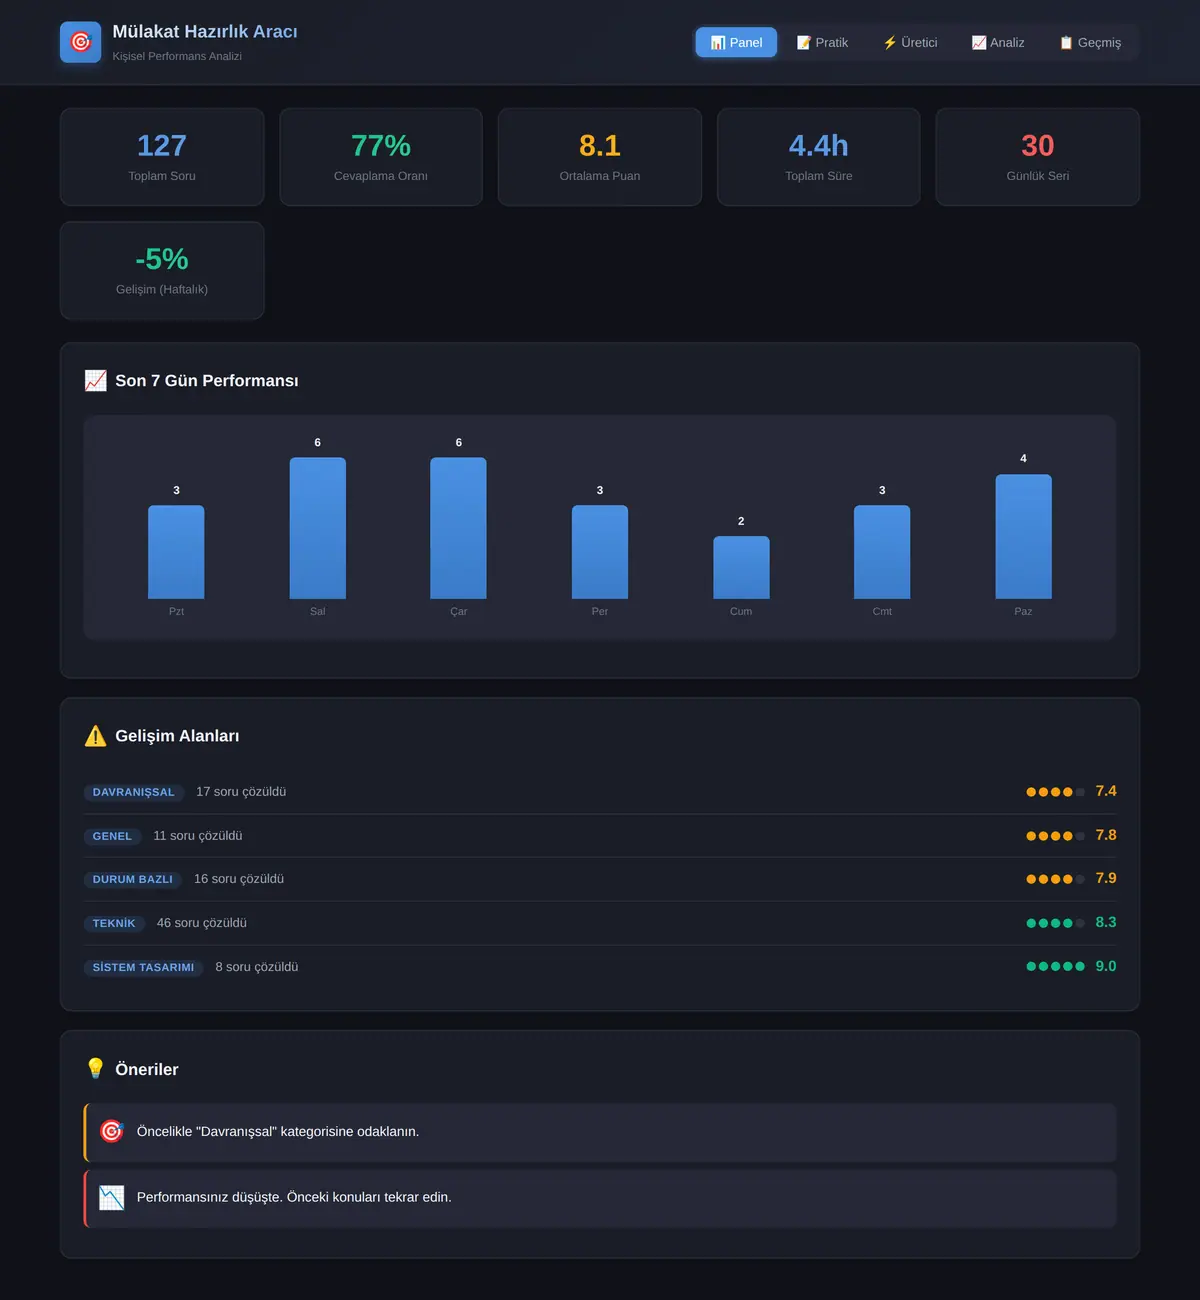This screenshot has height=1300, width=1200.
Task: Click the Pzt bar in the chart
Action: [176, 552]
